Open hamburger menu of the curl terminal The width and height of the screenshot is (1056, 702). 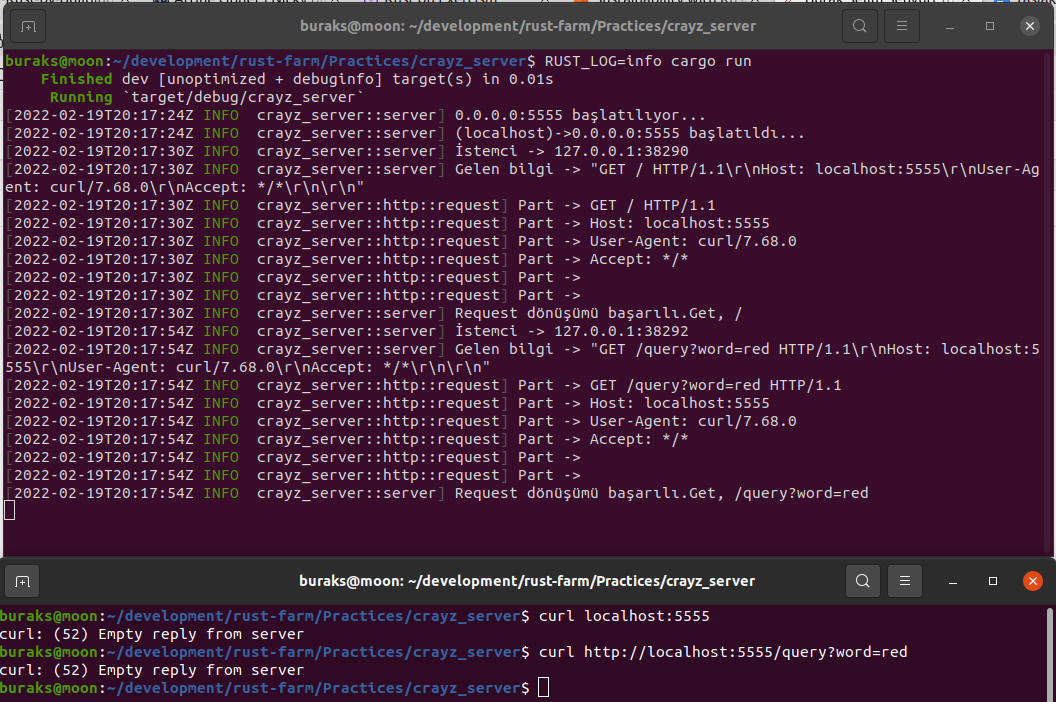pos(906,580)
